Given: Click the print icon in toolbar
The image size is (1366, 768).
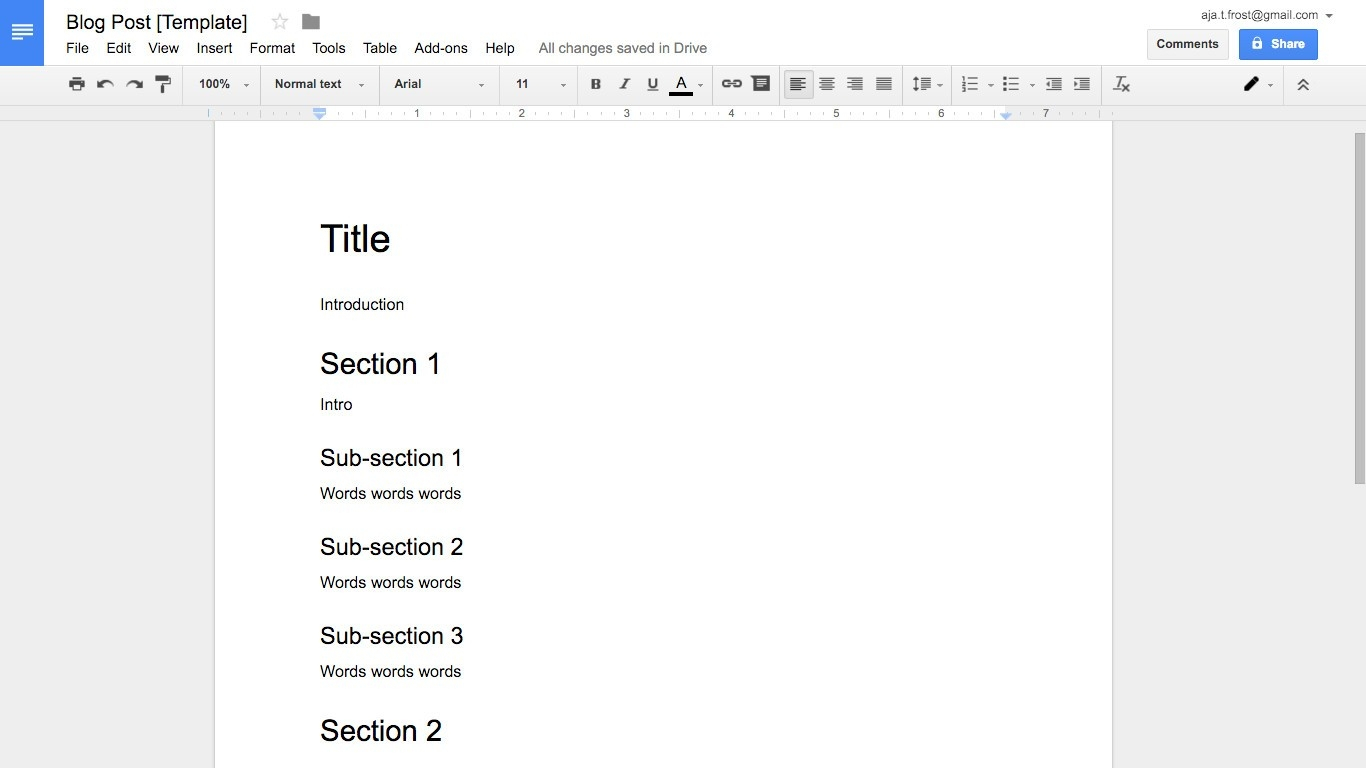Looking at the screenshot, I should point(77,84).
